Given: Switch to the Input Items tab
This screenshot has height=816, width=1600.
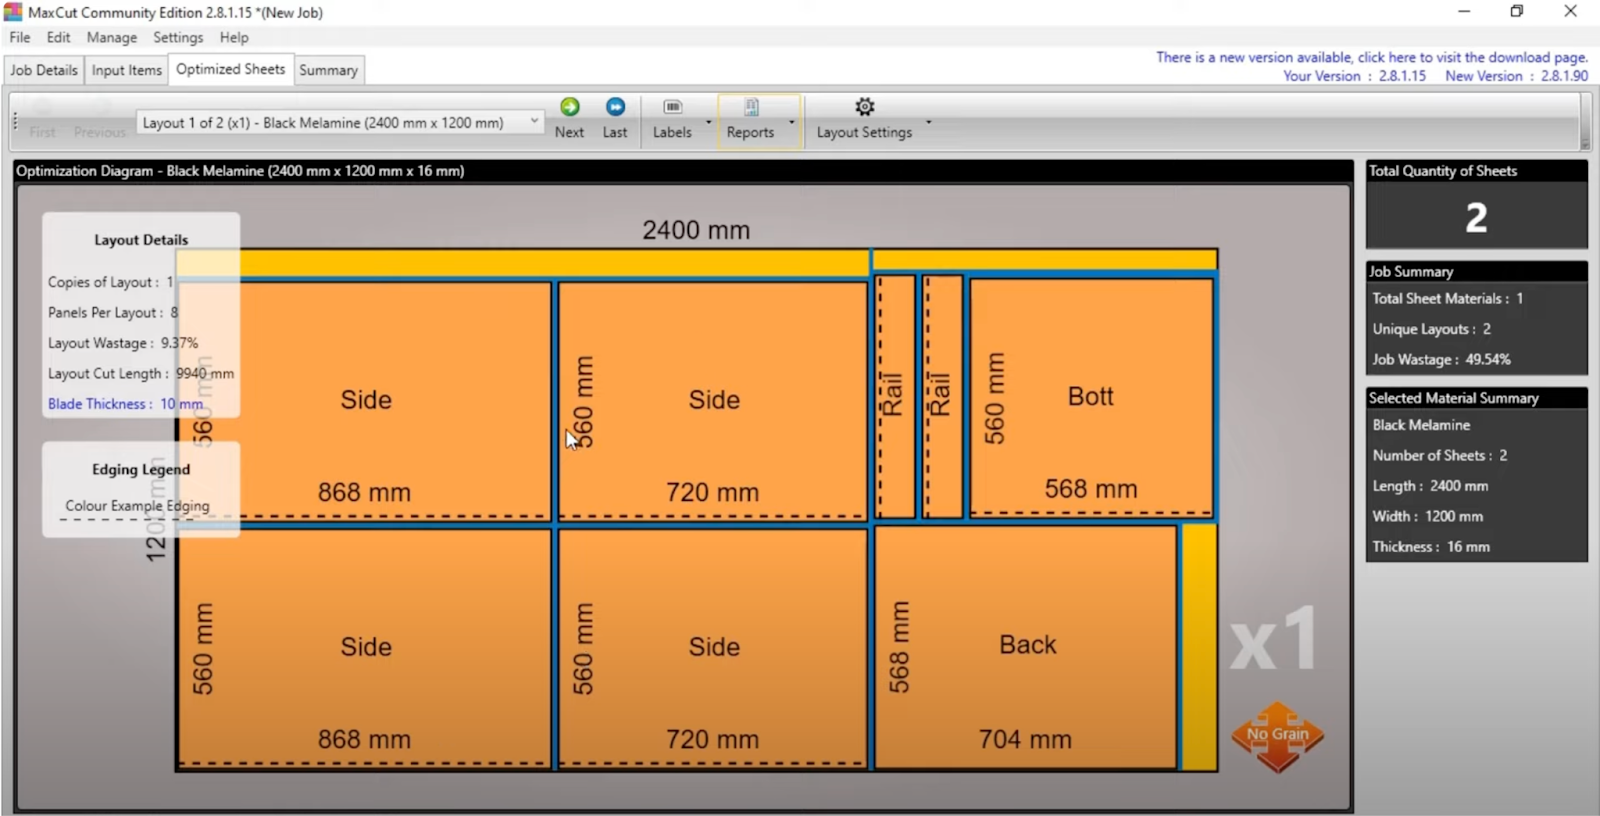Looking at the screenshot, I should click(126, 70).
